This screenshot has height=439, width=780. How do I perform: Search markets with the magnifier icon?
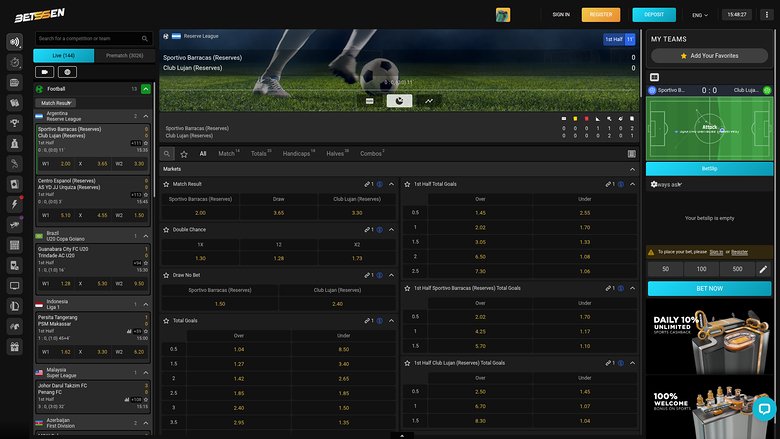click(168, 154)
